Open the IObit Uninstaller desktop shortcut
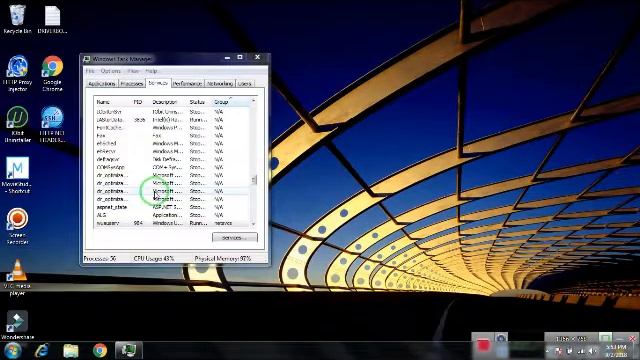This screenshot has height=360, width=640. pyautogui.click(x=17, y=124)
